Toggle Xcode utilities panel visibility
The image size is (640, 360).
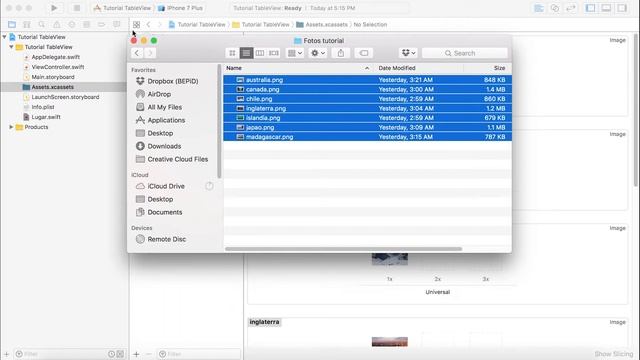622,8
